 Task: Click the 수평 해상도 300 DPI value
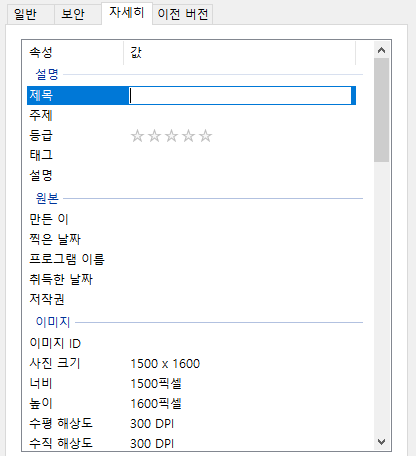[x=152, y=424]
